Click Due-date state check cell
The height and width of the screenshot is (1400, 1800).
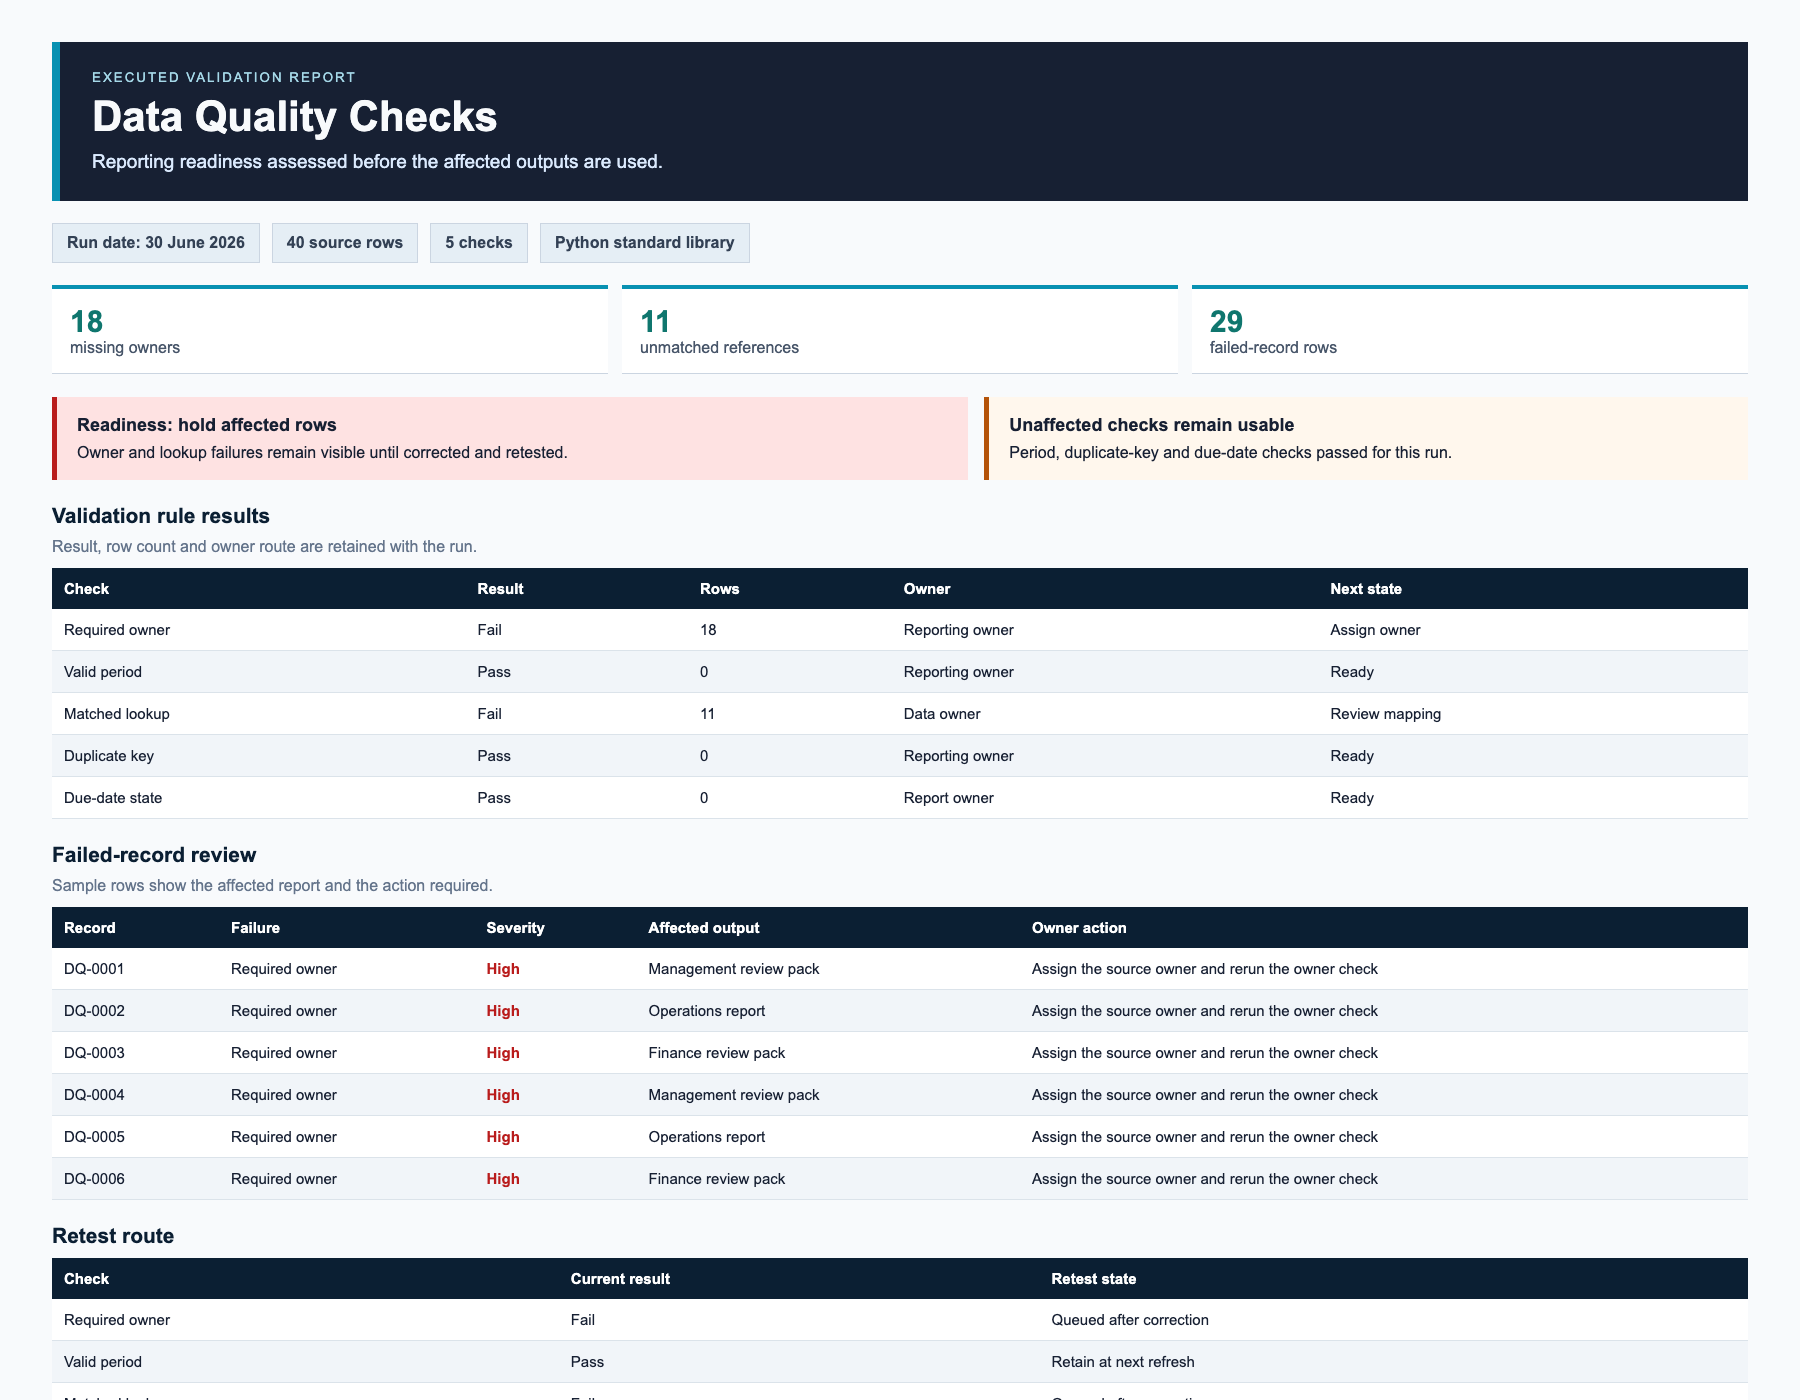pyautogui.click(x=113, y=798)
